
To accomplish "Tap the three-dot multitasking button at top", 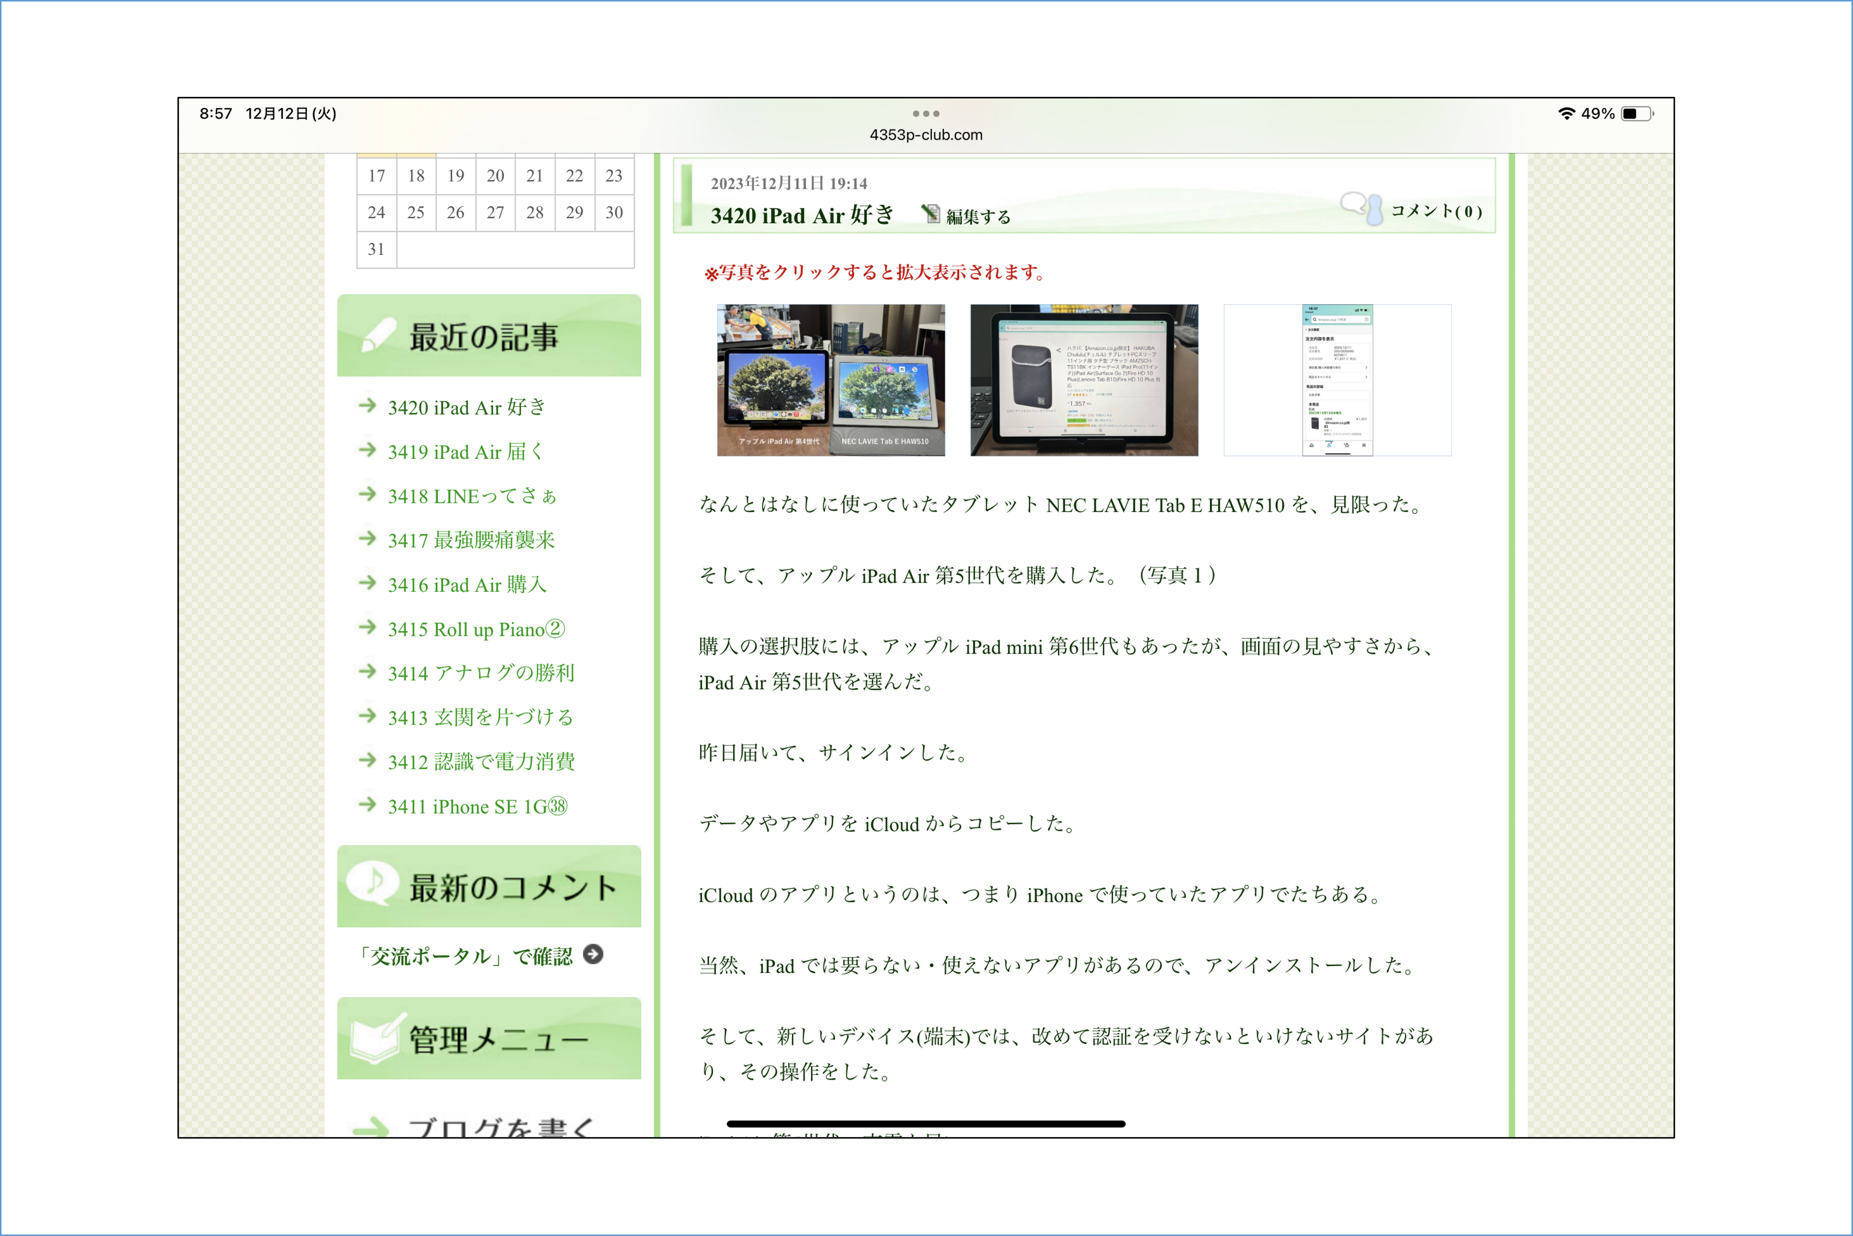I will pyautogui.click(x=926, y=114).
